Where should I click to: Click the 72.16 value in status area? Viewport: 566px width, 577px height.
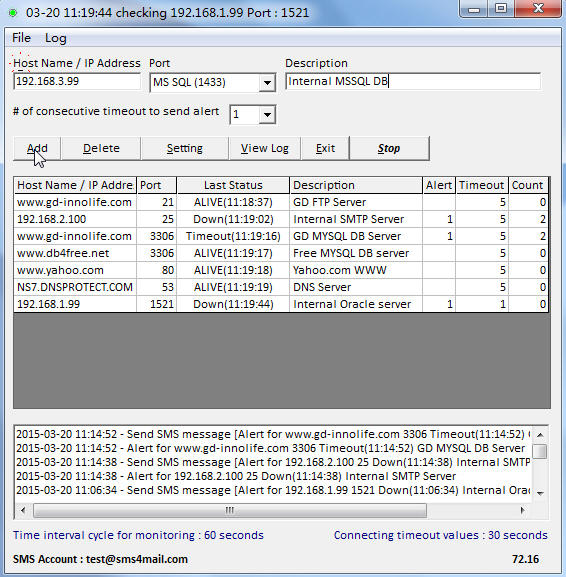pyautogui.click(x=525, y=559)
